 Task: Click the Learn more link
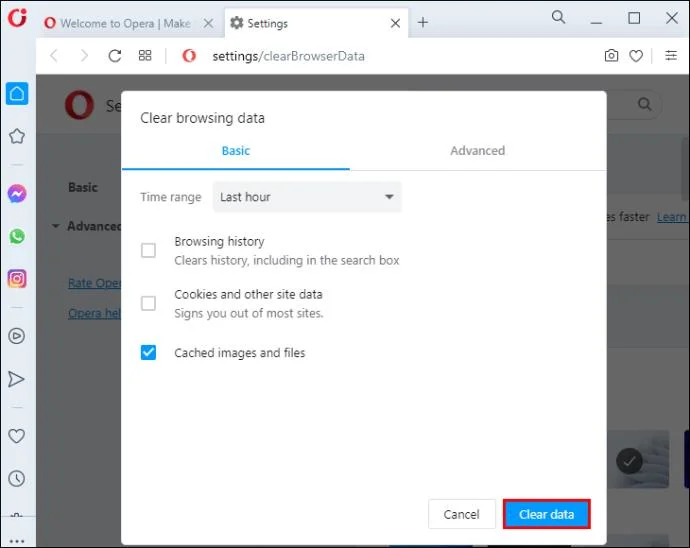click(672, 217)
